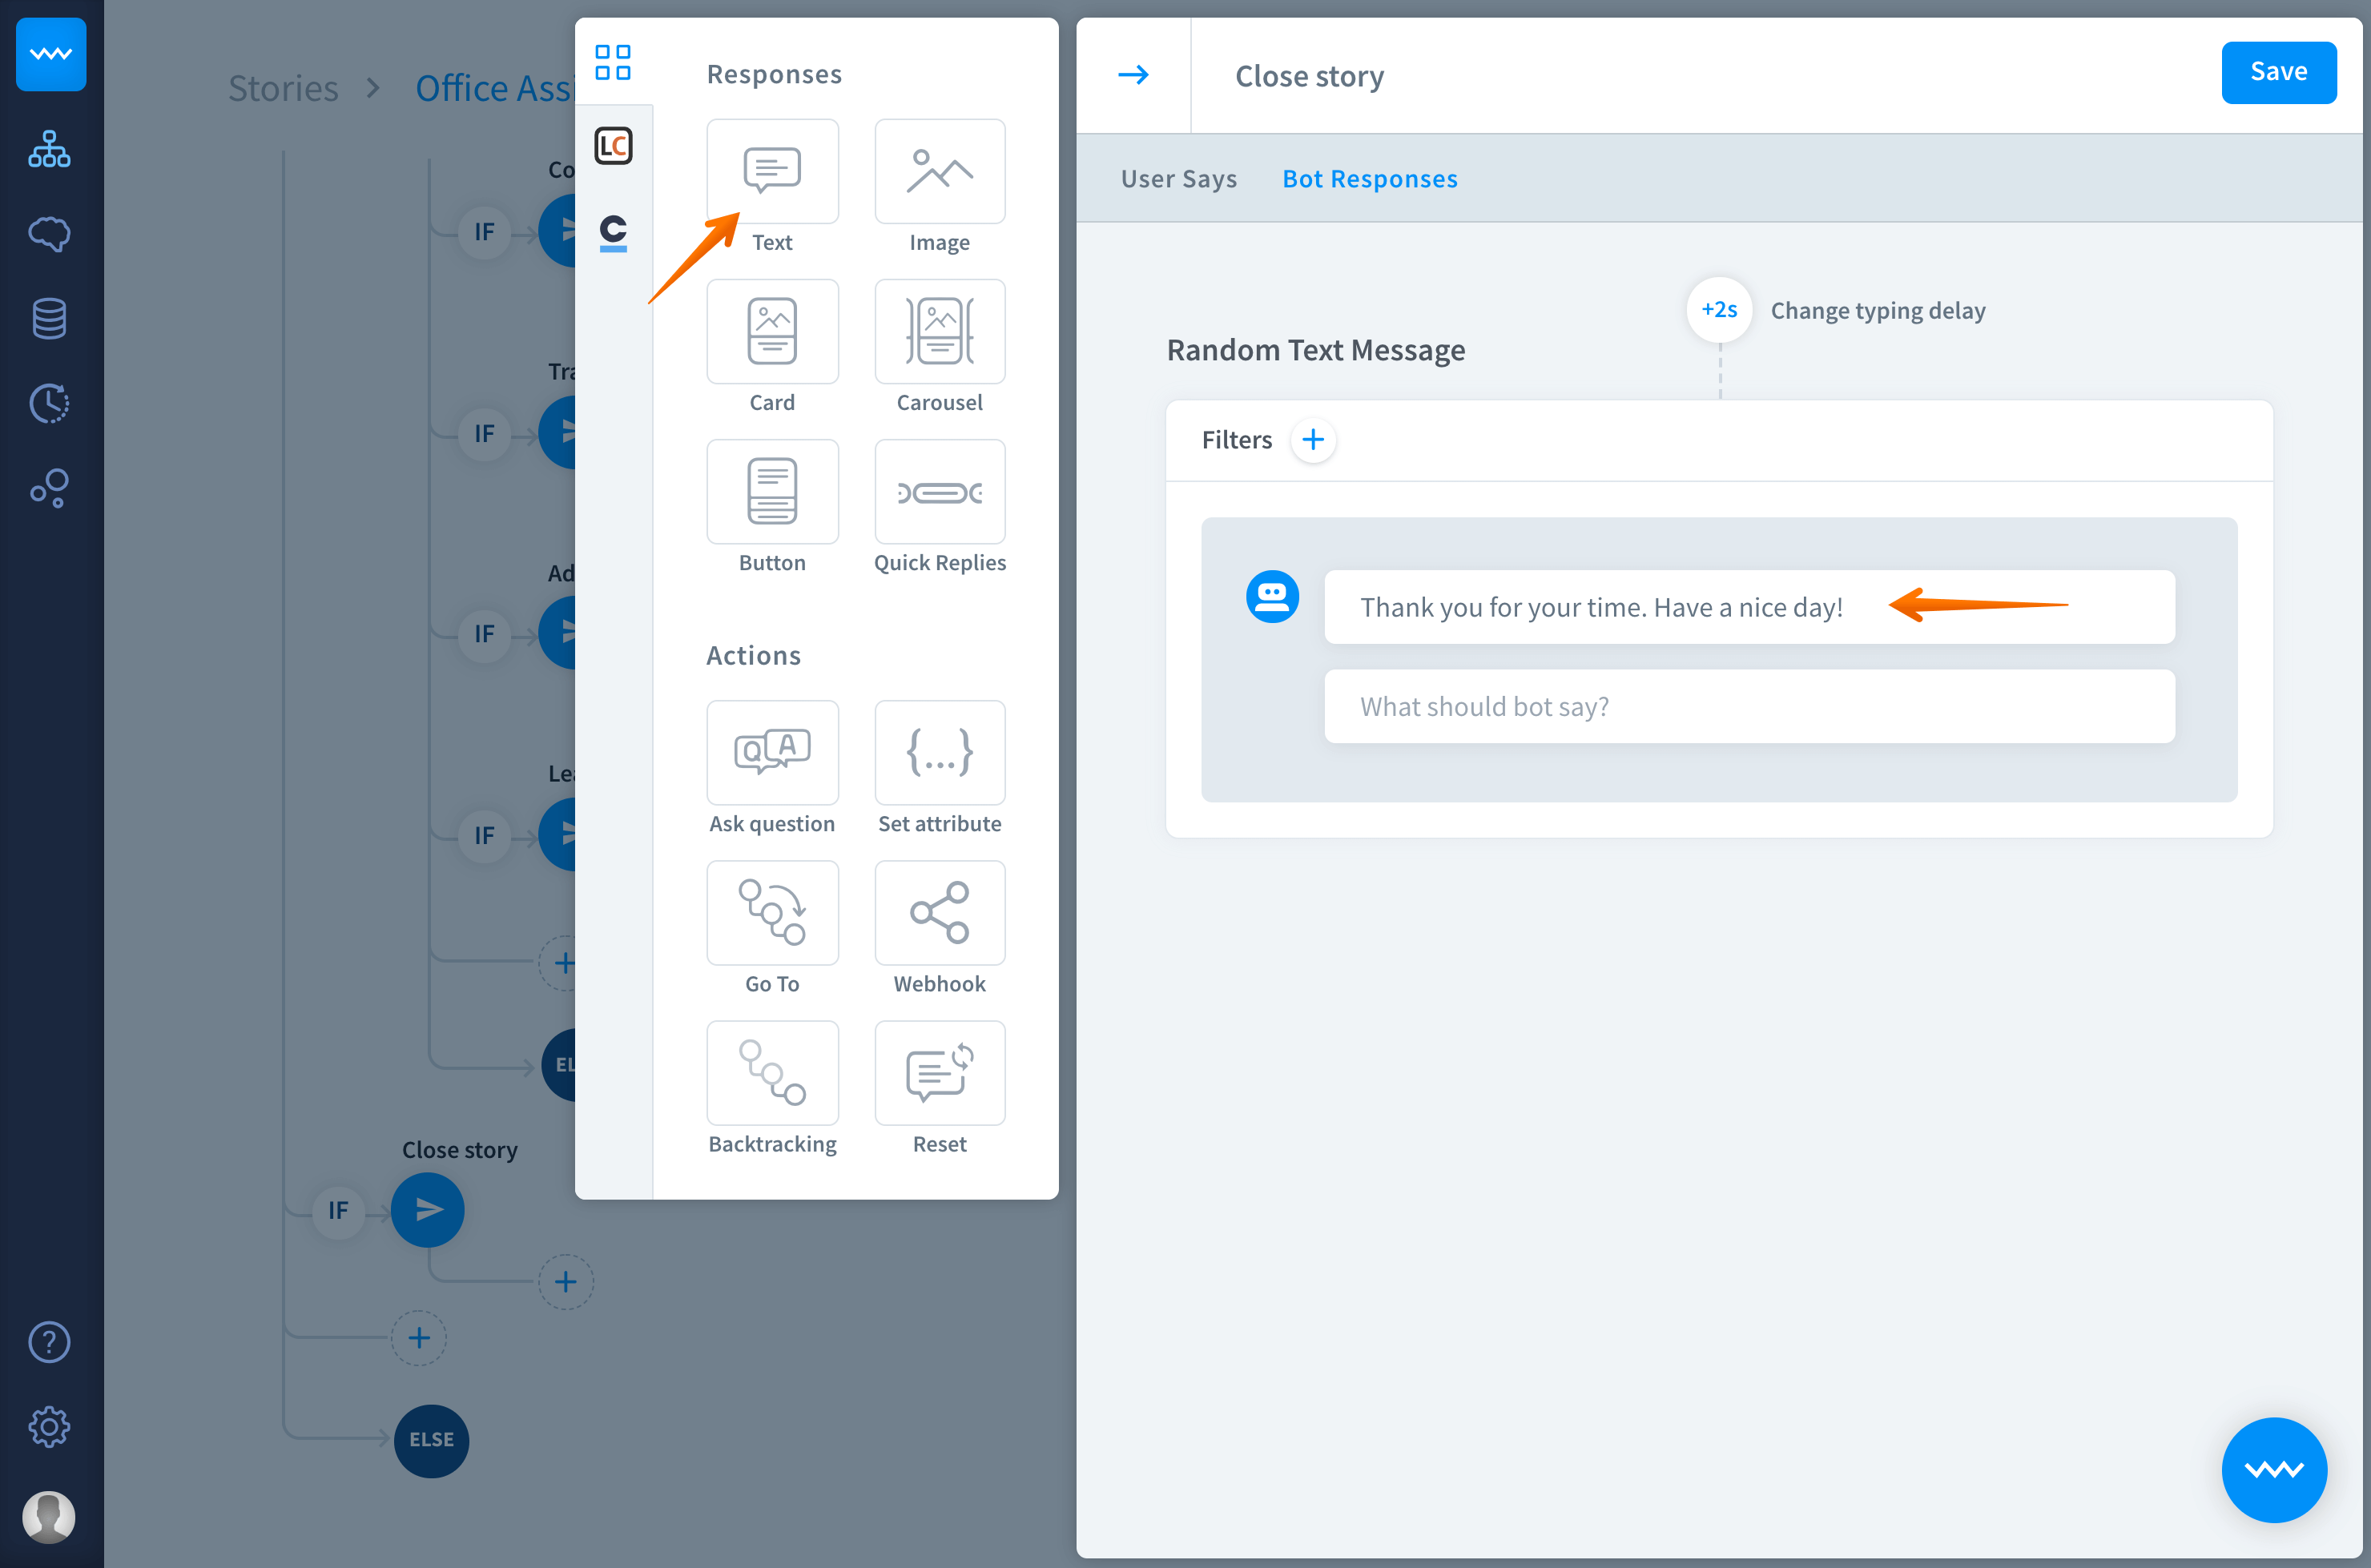Click the Ask question action
The width and height of the screenshot is (2371, 1568).
tap(771, 752)
